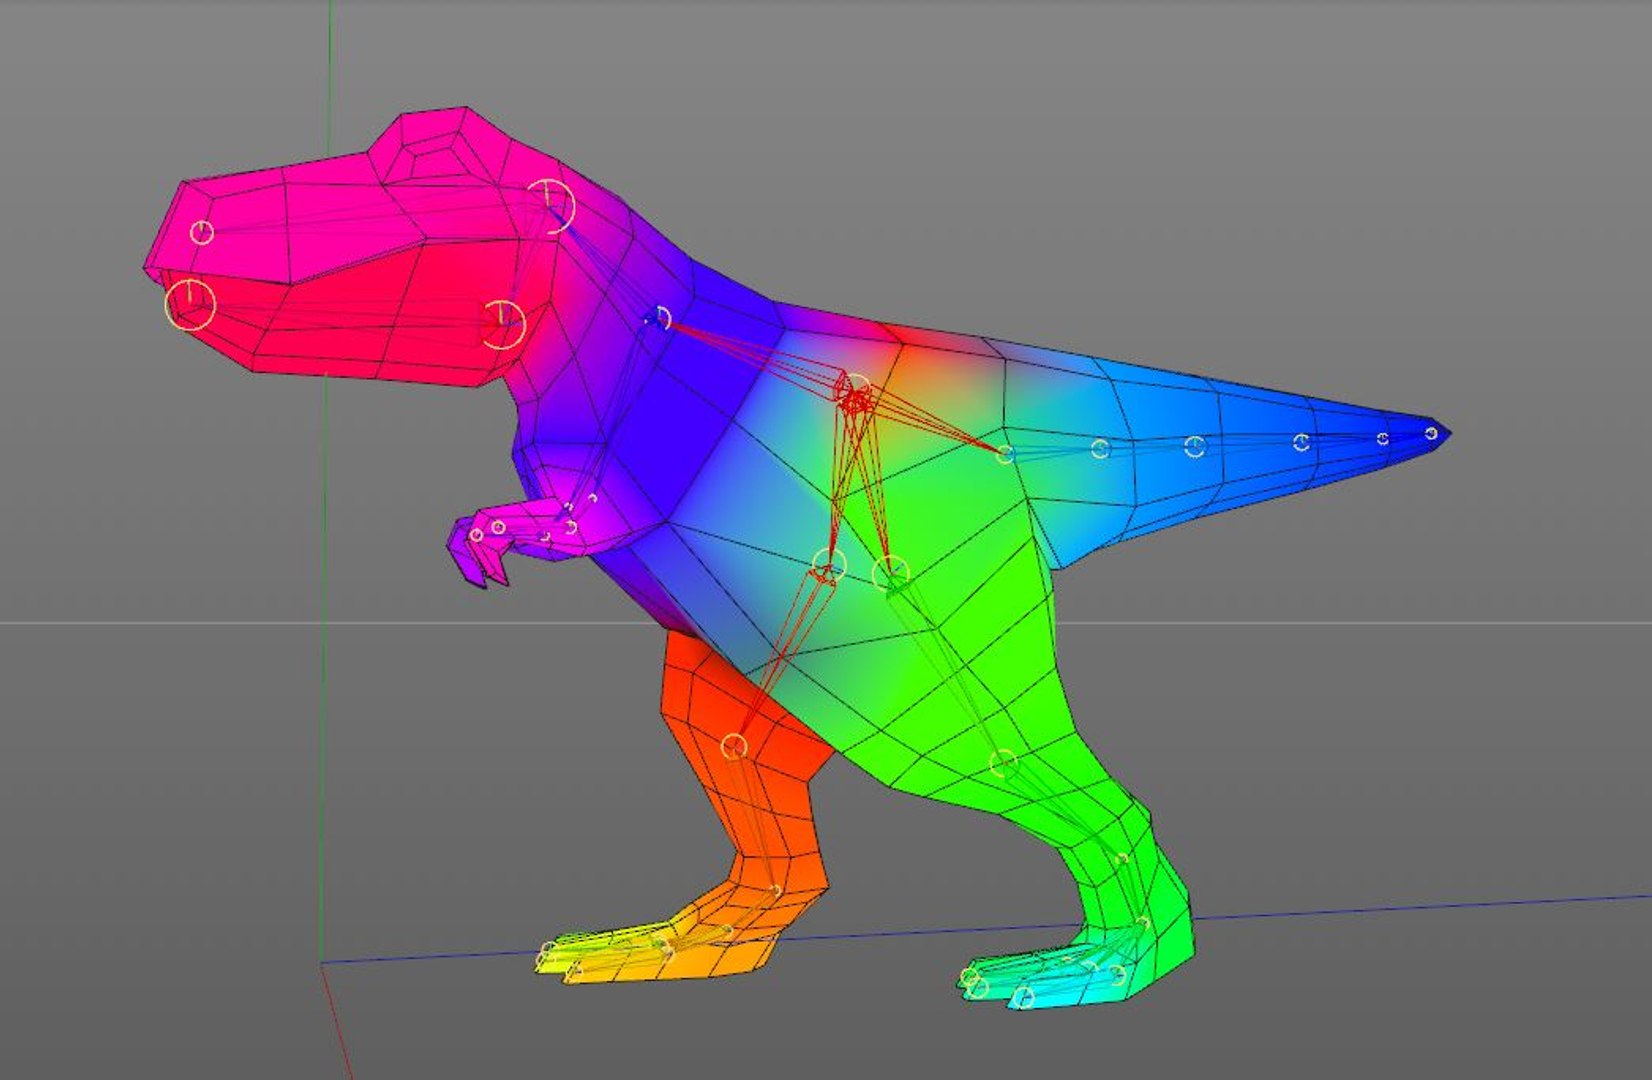
Task: Select the jaw hinge joint circle
Action: [x=503, y=324]
